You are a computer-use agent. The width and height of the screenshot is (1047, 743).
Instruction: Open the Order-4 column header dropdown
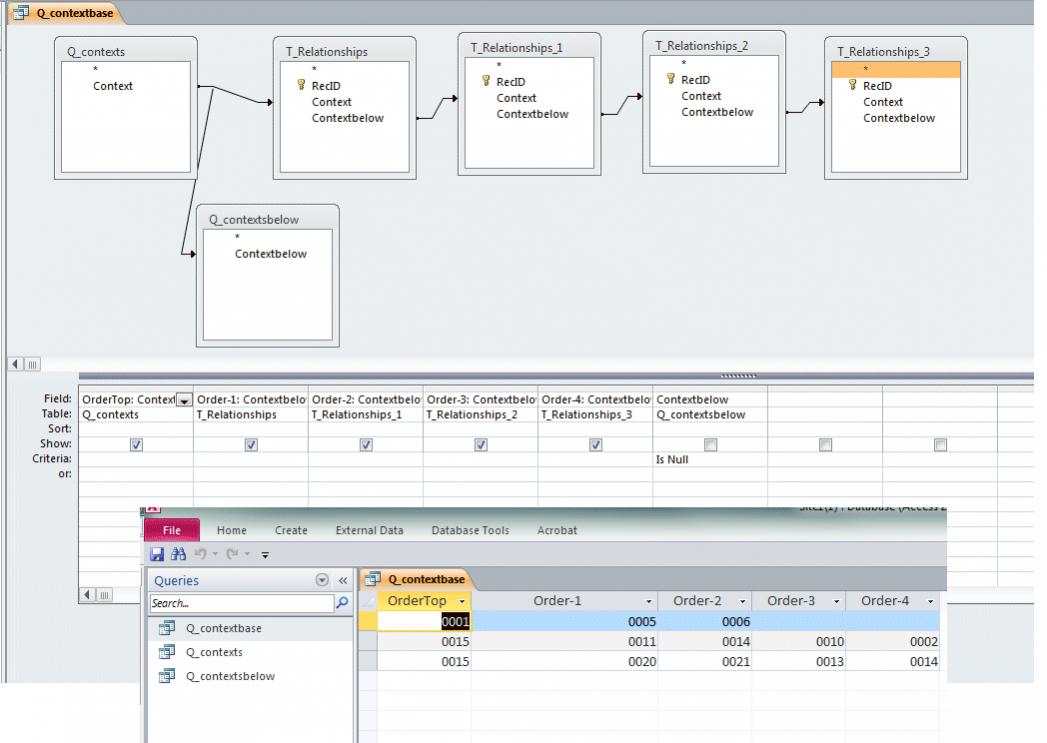pyautogui.click(x=930, y=601)
